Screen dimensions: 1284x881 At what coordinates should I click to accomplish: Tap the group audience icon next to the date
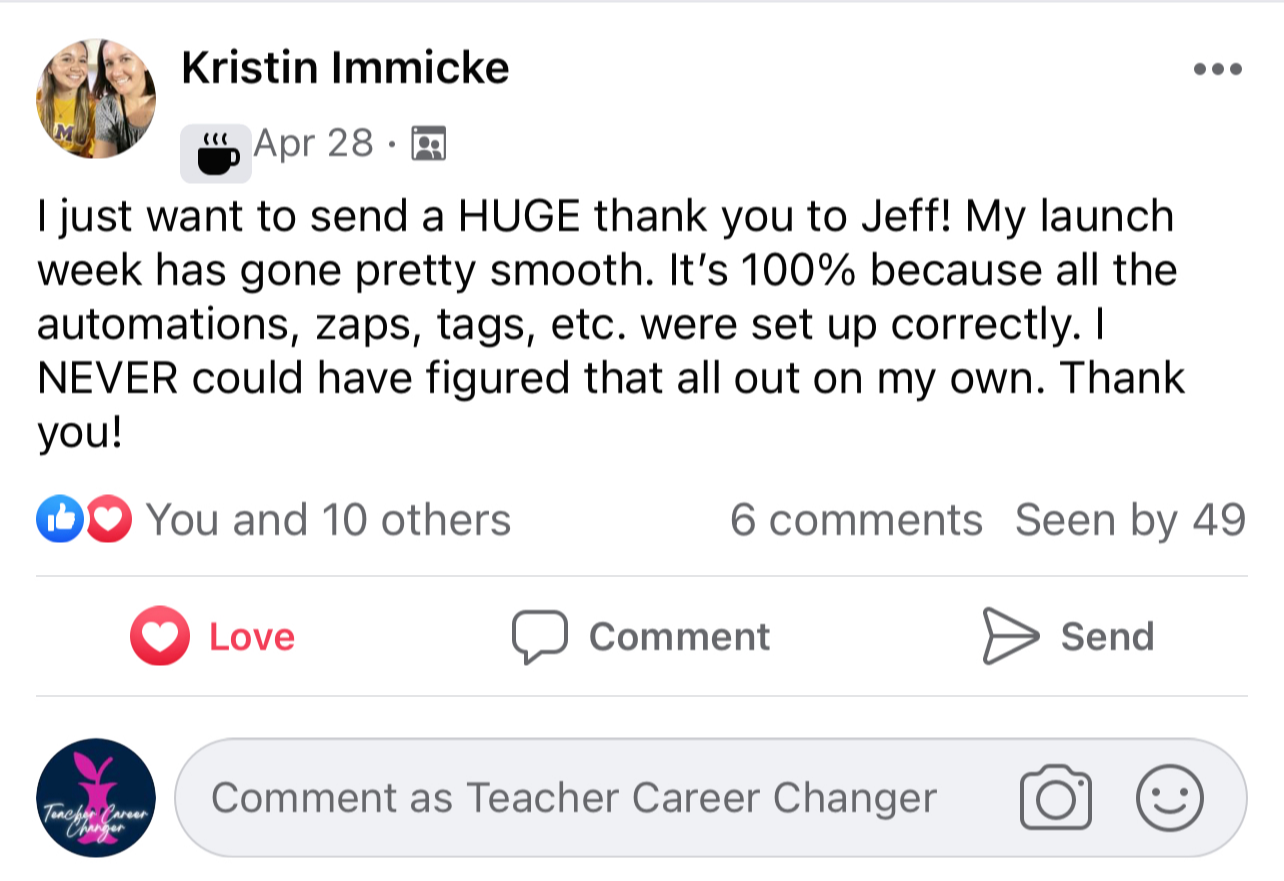tap(428, 145)
